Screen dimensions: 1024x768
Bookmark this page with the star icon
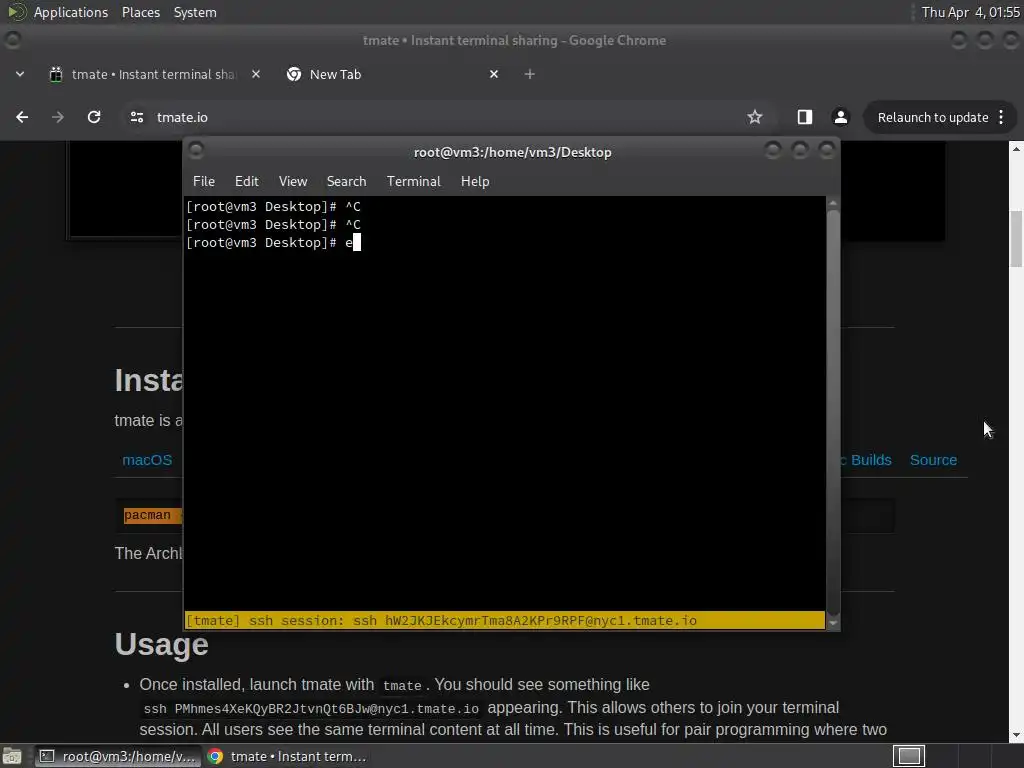[x=755, y=117]
